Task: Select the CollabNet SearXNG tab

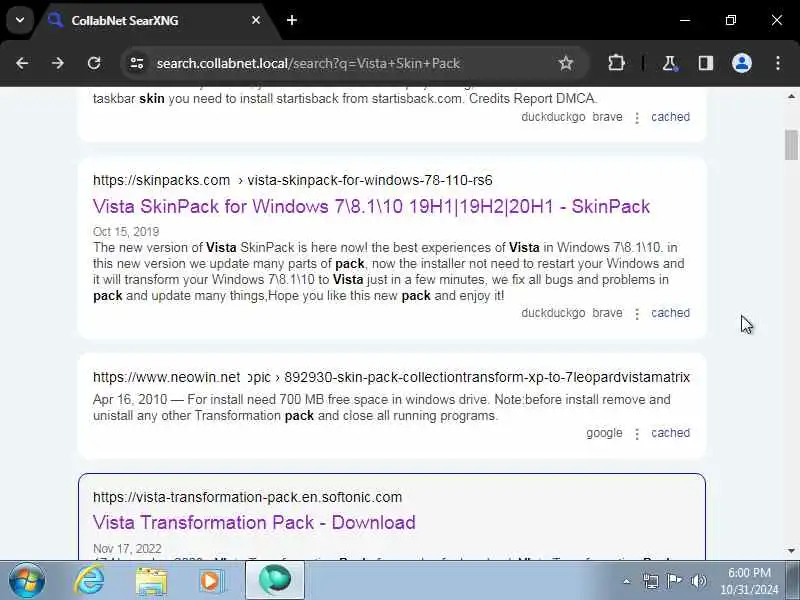Action: click(x=153, y=20)
